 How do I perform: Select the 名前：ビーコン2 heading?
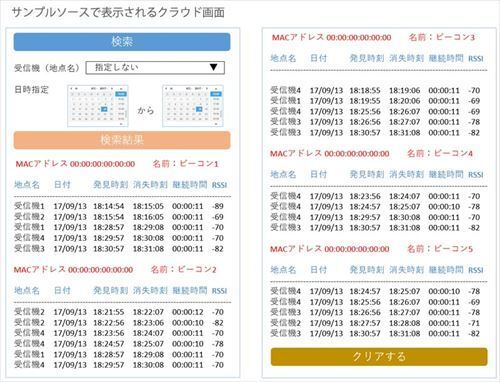click(x=184, y=269)
